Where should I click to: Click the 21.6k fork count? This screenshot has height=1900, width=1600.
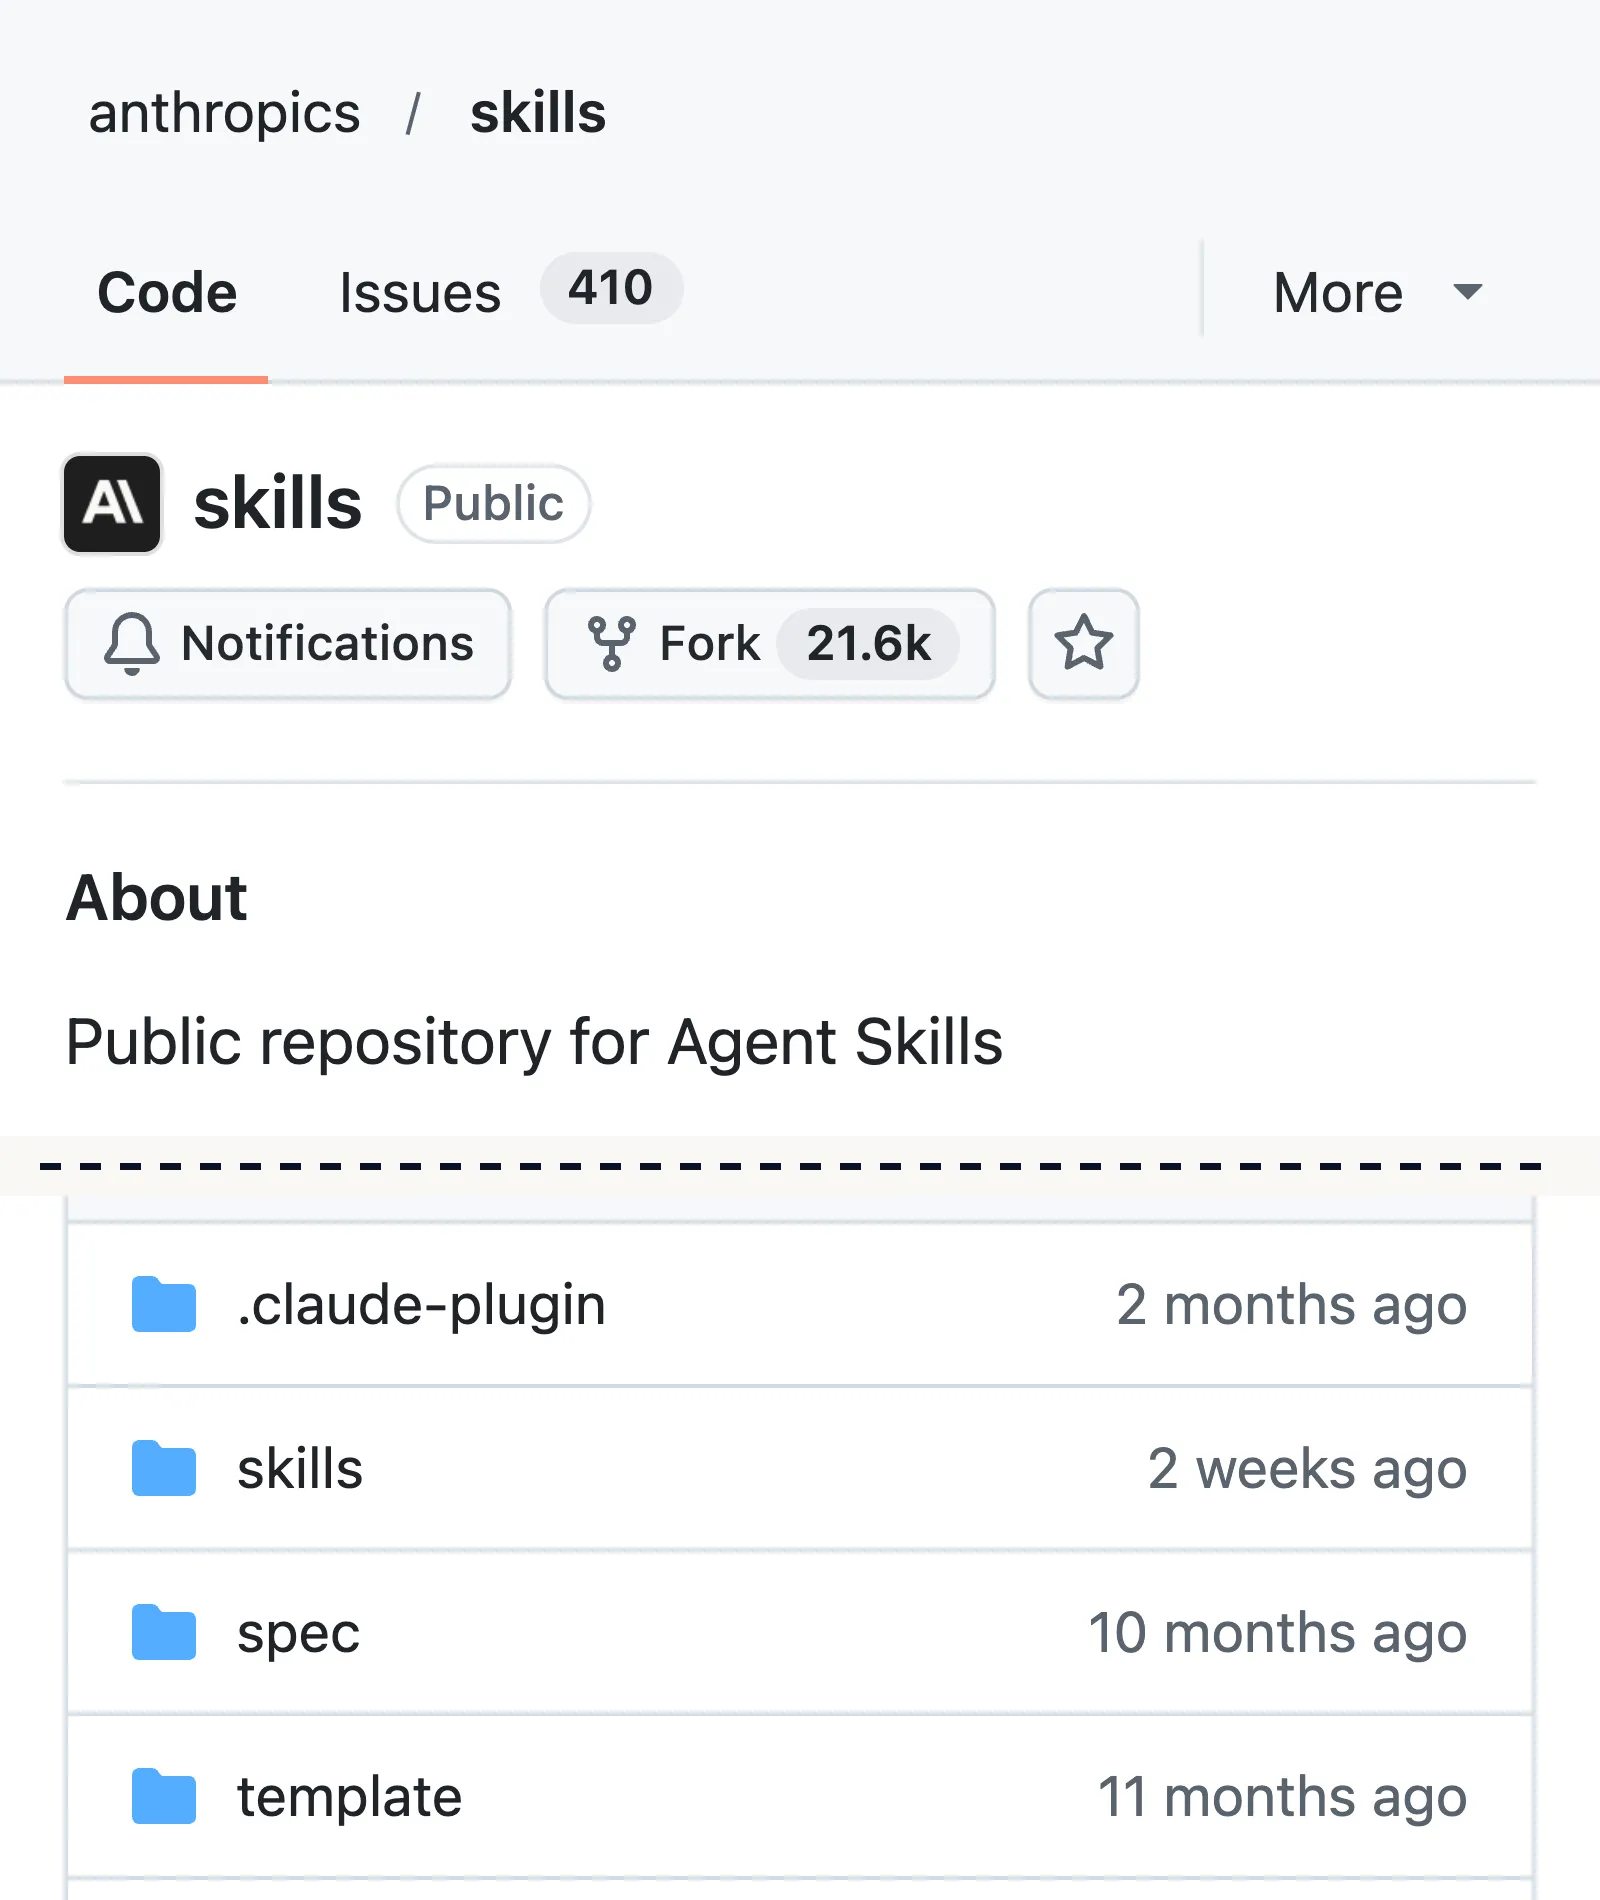coord(869,643)
